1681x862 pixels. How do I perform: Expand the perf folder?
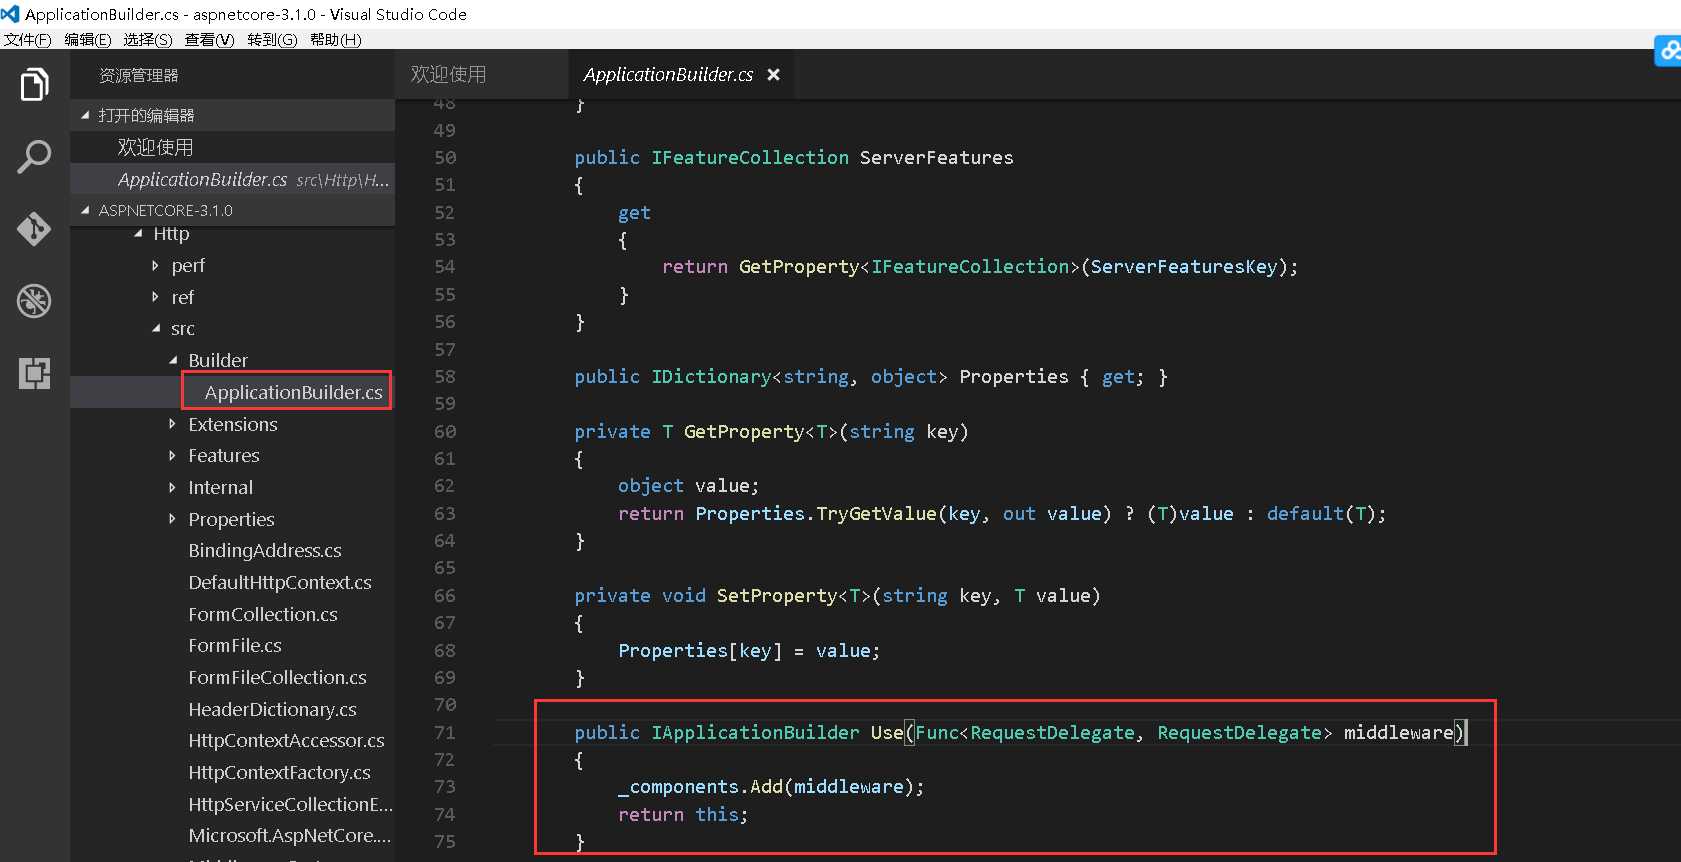[x=155, y=266]
